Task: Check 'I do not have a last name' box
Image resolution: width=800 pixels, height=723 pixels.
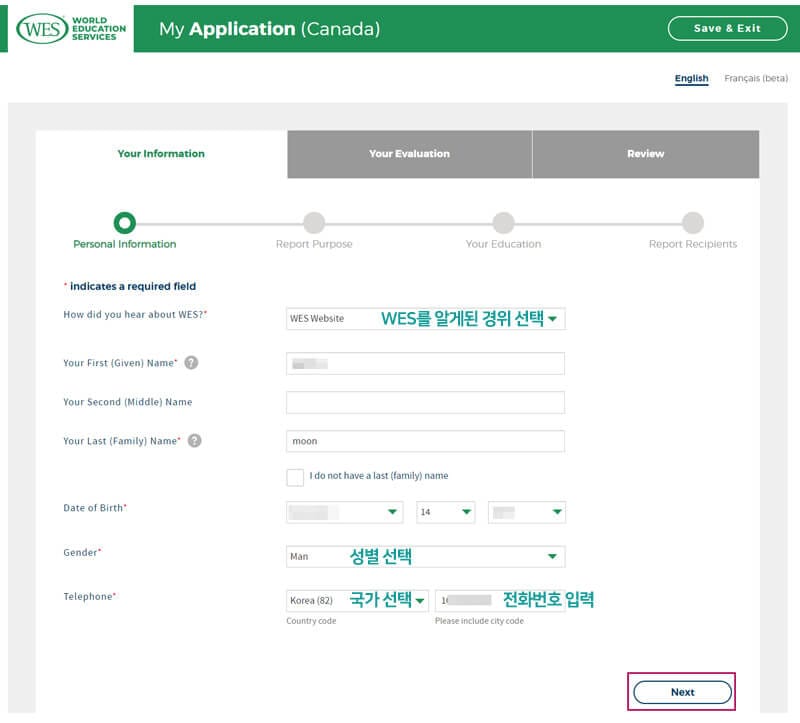Action: (x=295, y=477)
